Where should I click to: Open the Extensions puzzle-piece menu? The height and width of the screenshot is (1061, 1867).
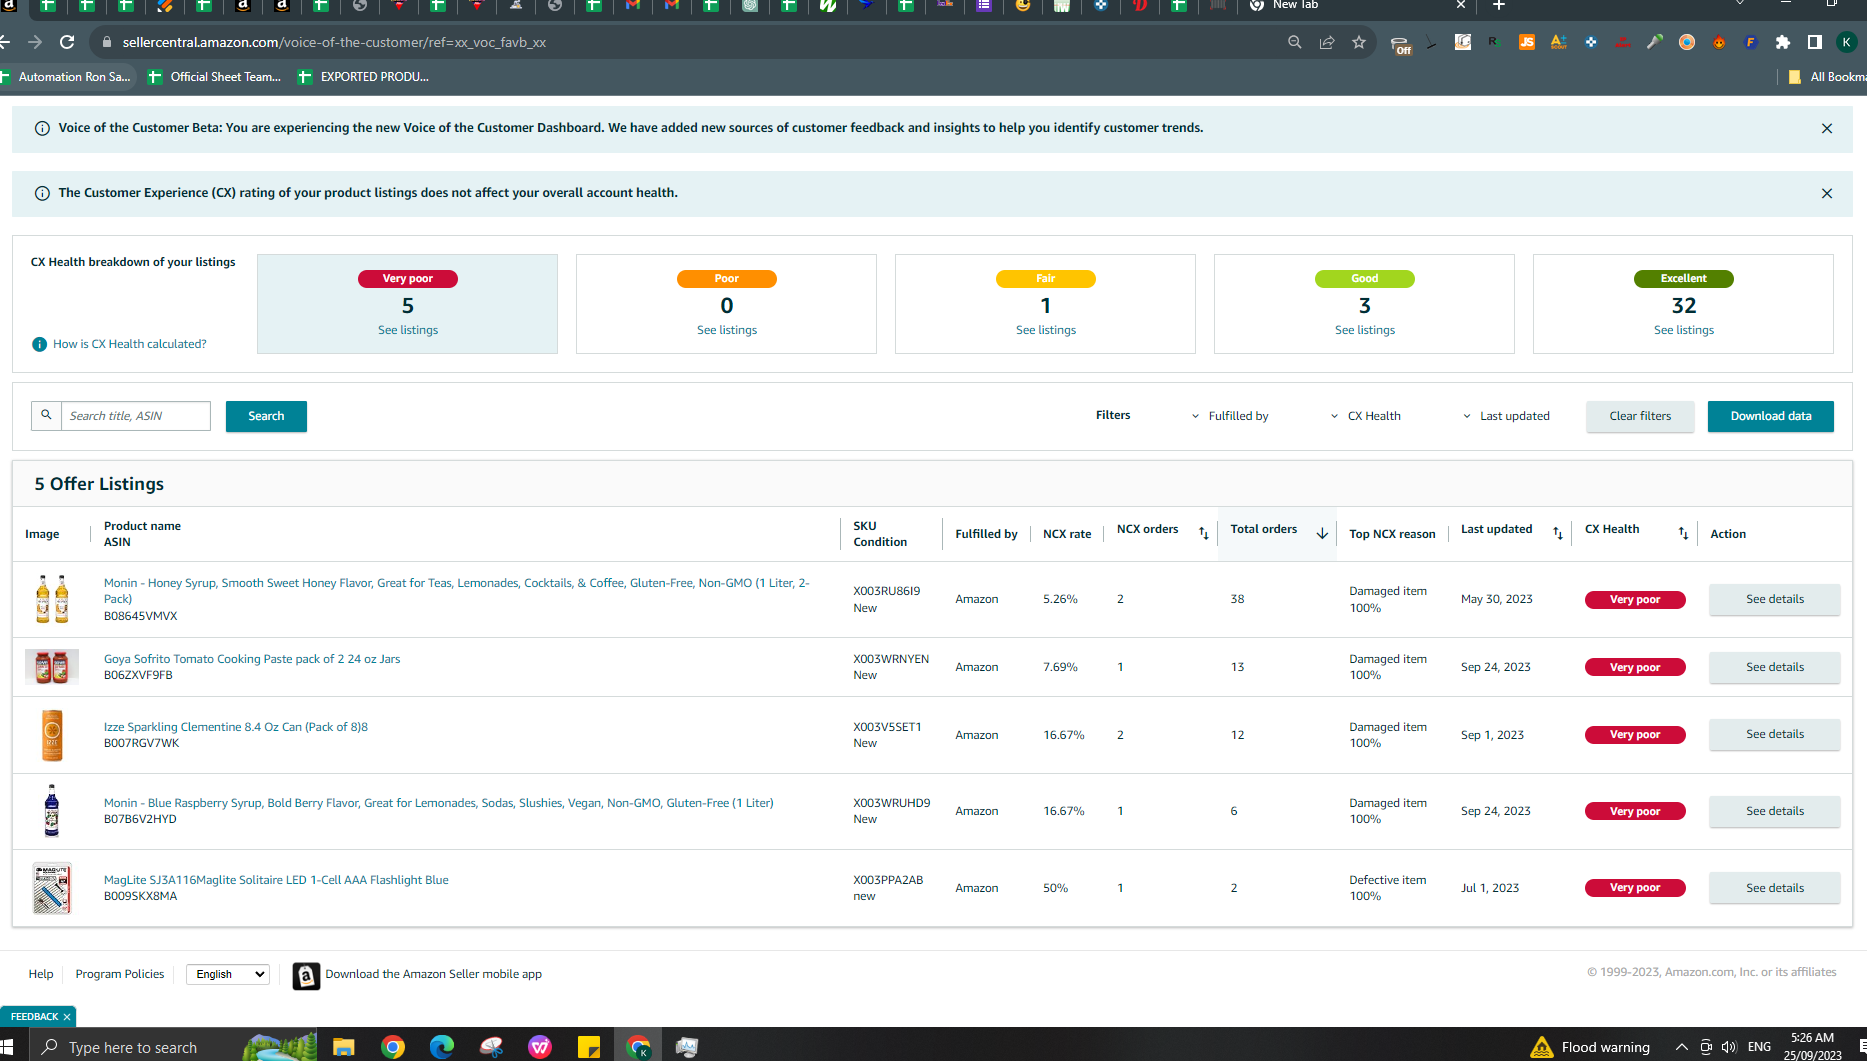(1783, 42)
